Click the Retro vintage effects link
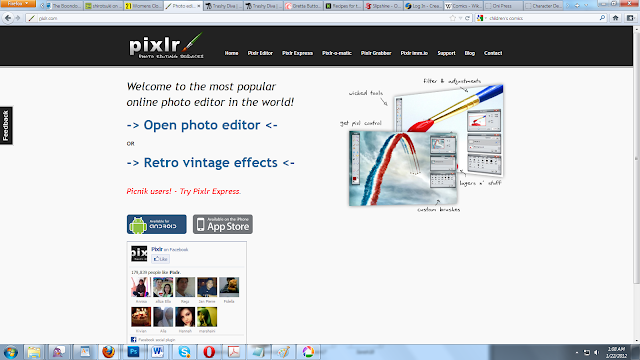Viewport: 640px width, 360px height. 211,162
